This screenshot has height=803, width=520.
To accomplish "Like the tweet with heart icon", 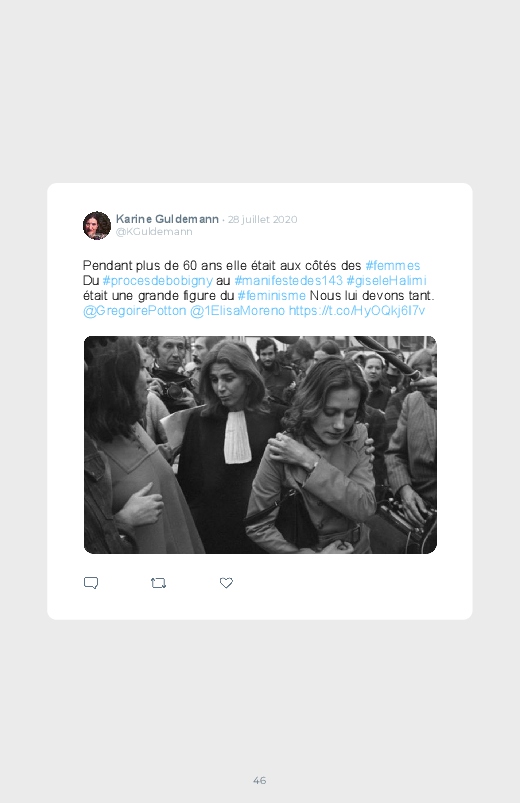I will coord(226,583).
